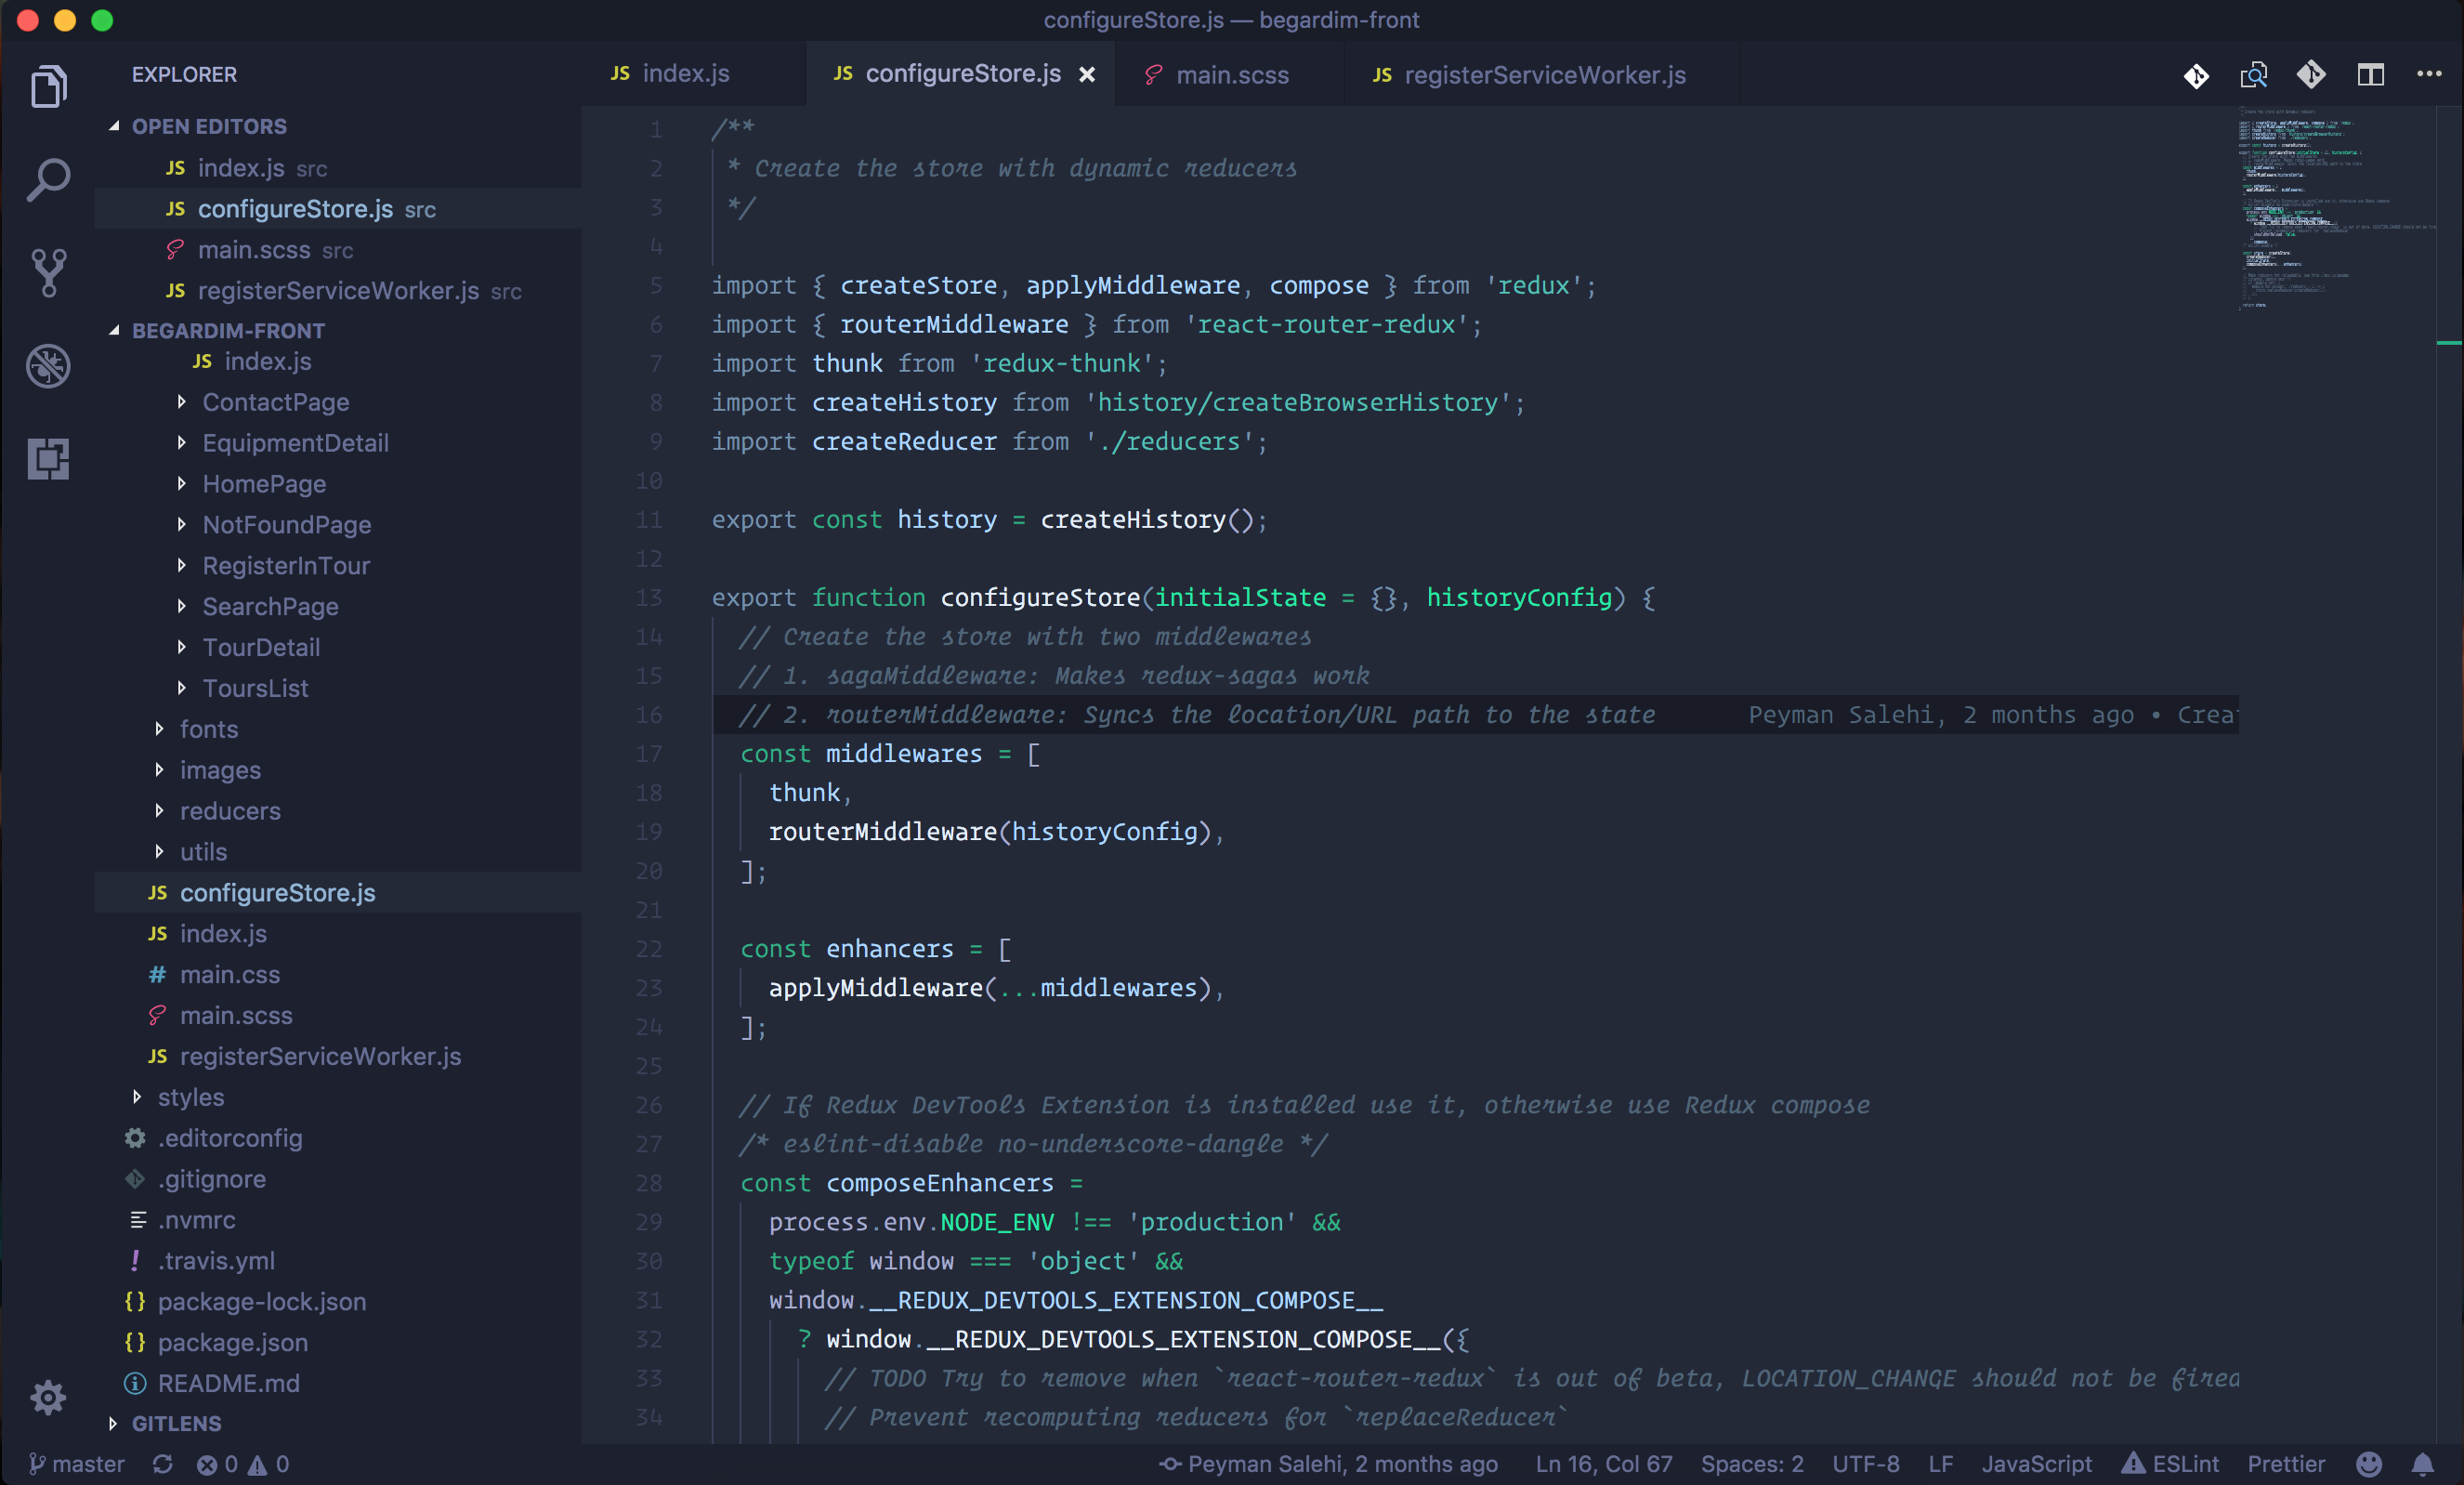The width and height of the screenshot is (2464, 1485).
Task: Switch to the registerServiceWorker.js tab
Action: 1543,74
